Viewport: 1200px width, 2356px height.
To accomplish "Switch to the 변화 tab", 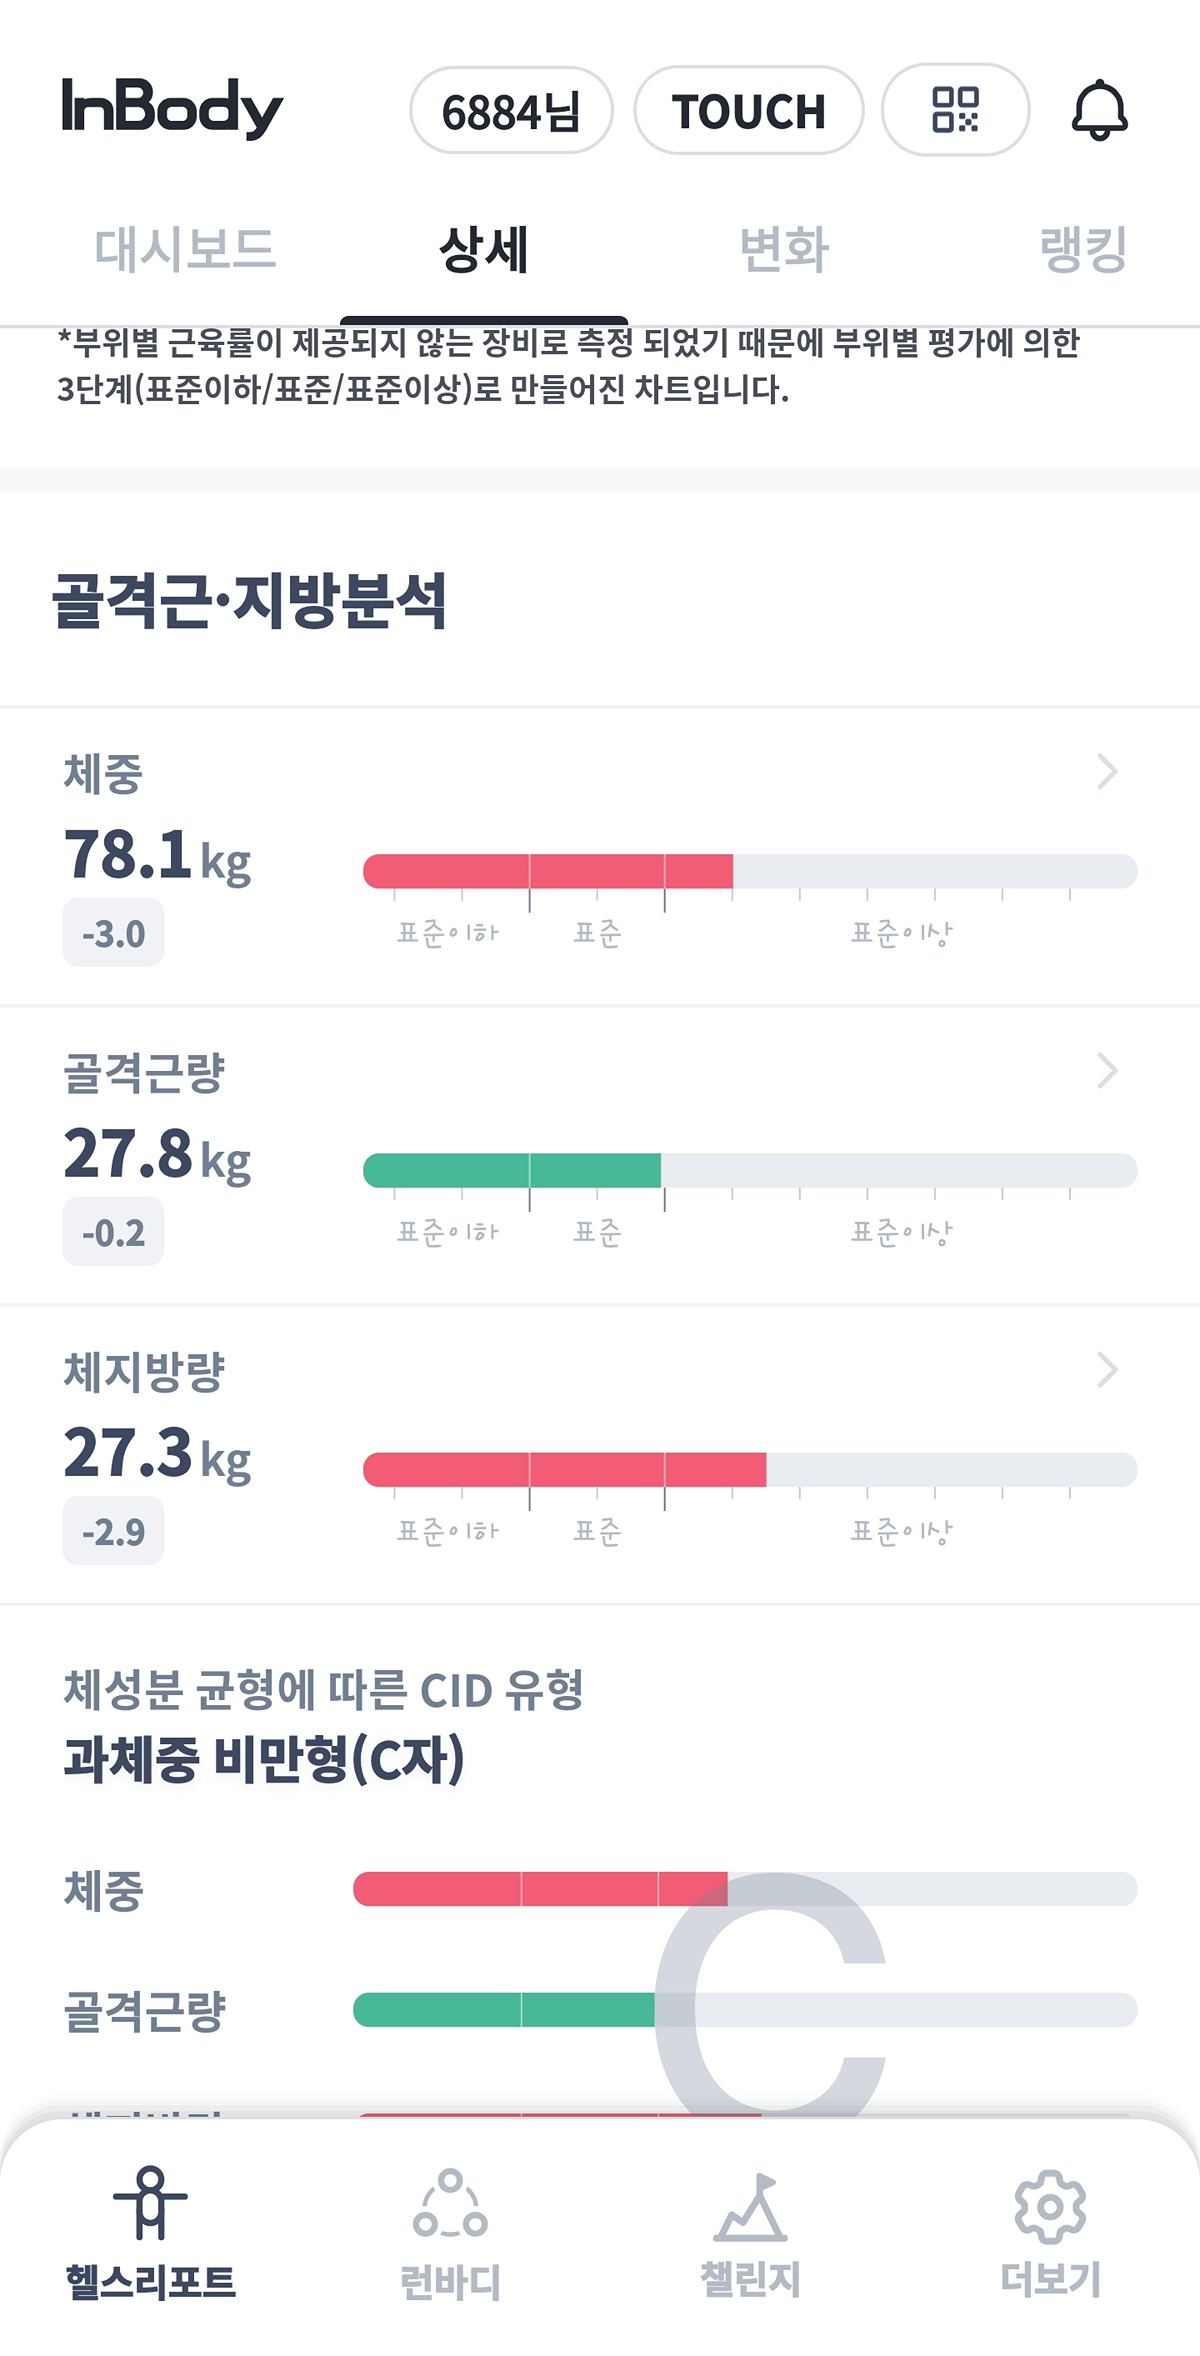I will click(784, 249).
